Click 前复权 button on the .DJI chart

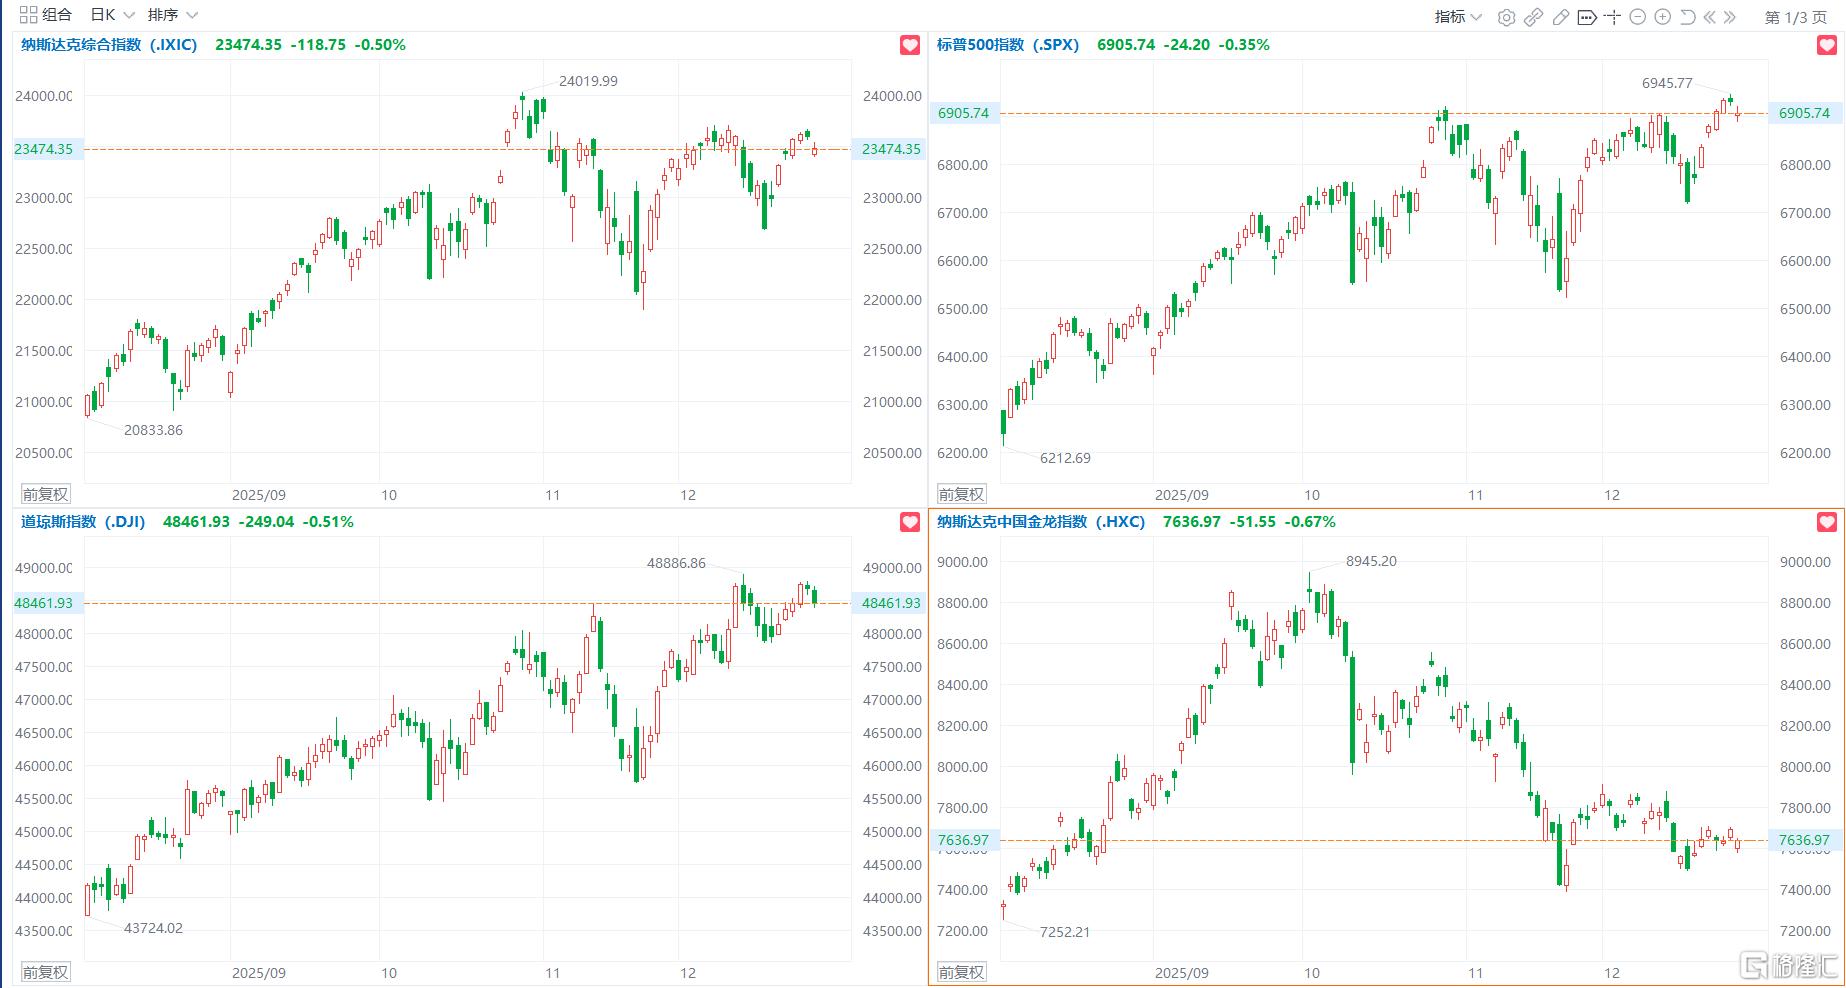(46, 972)
